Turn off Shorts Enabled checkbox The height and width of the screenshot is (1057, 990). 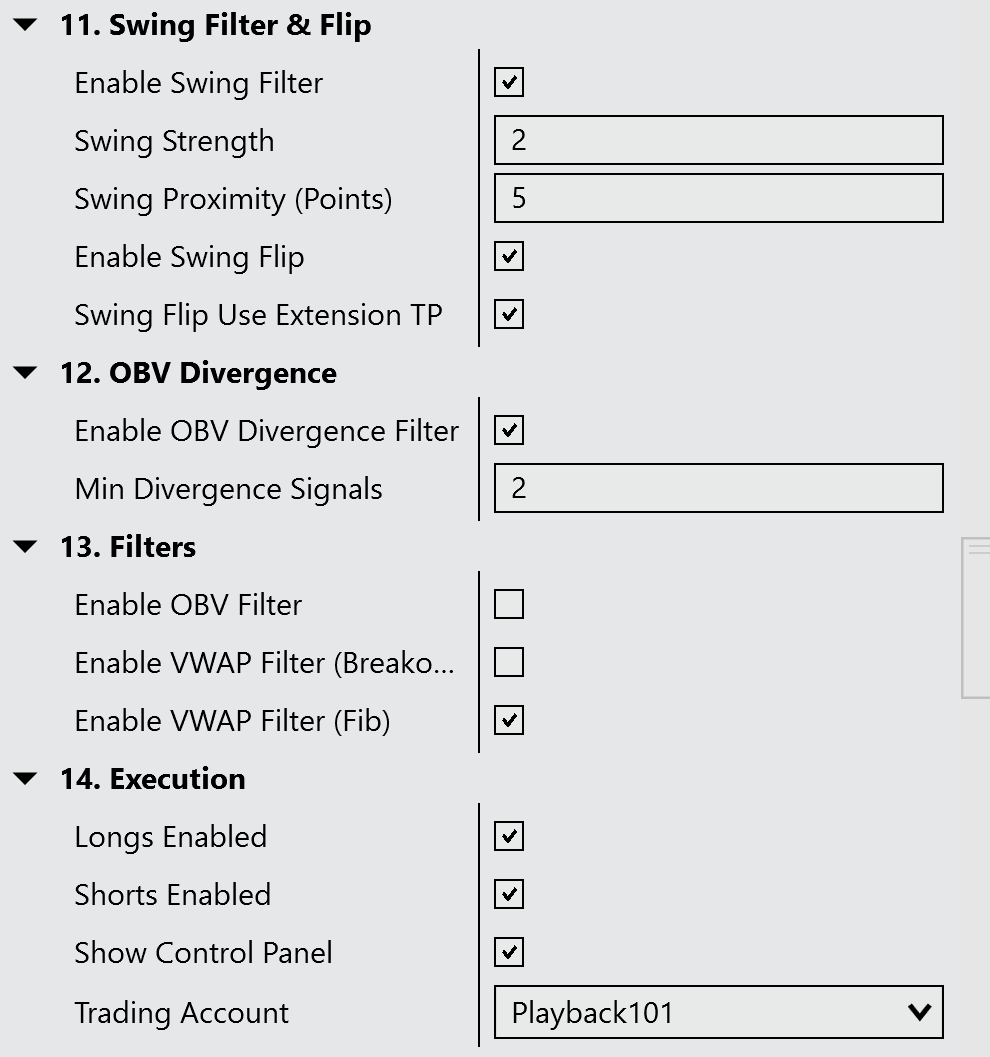[509, 895]
